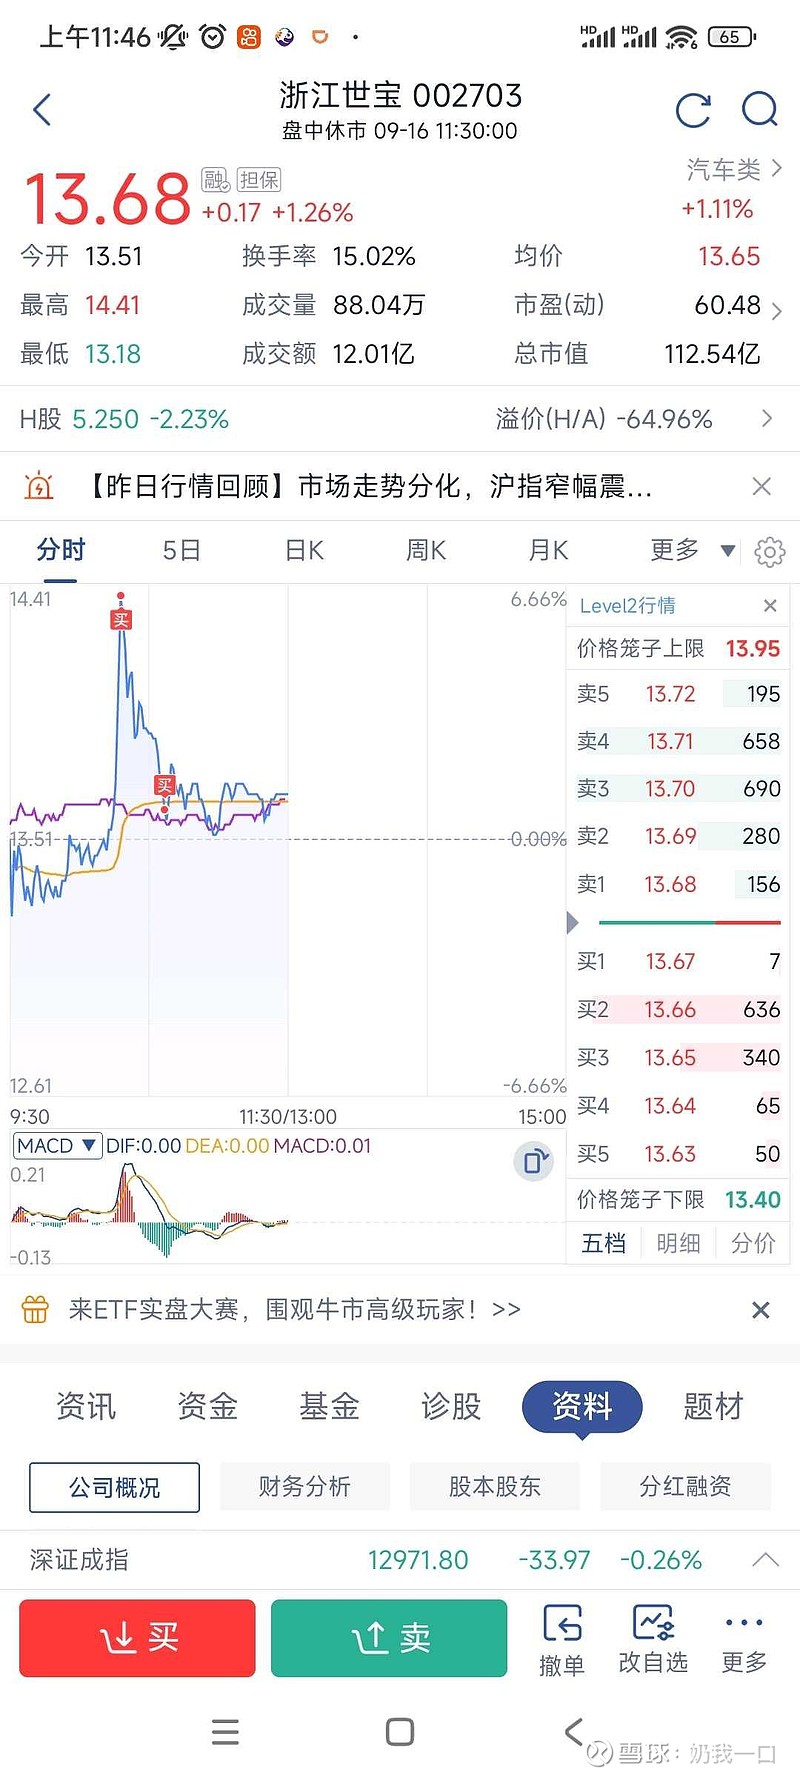
Task: Refresh the stock quote
Action: [x=693, y=110]
